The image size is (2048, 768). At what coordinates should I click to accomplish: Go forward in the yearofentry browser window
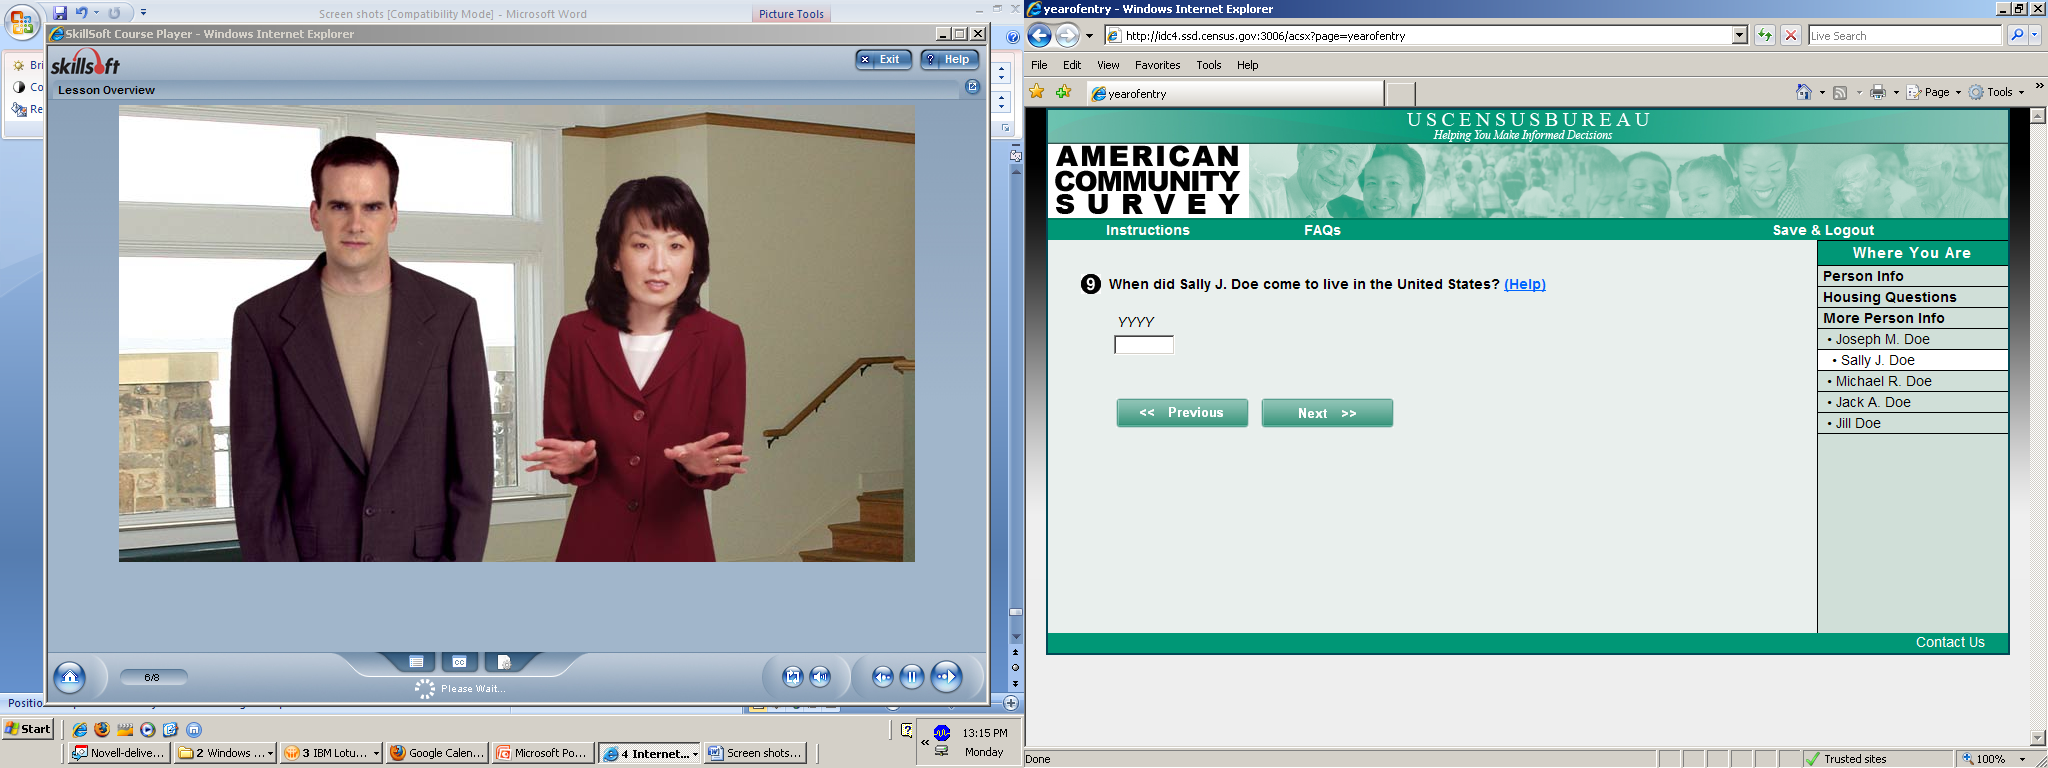tap(1068, 36)
